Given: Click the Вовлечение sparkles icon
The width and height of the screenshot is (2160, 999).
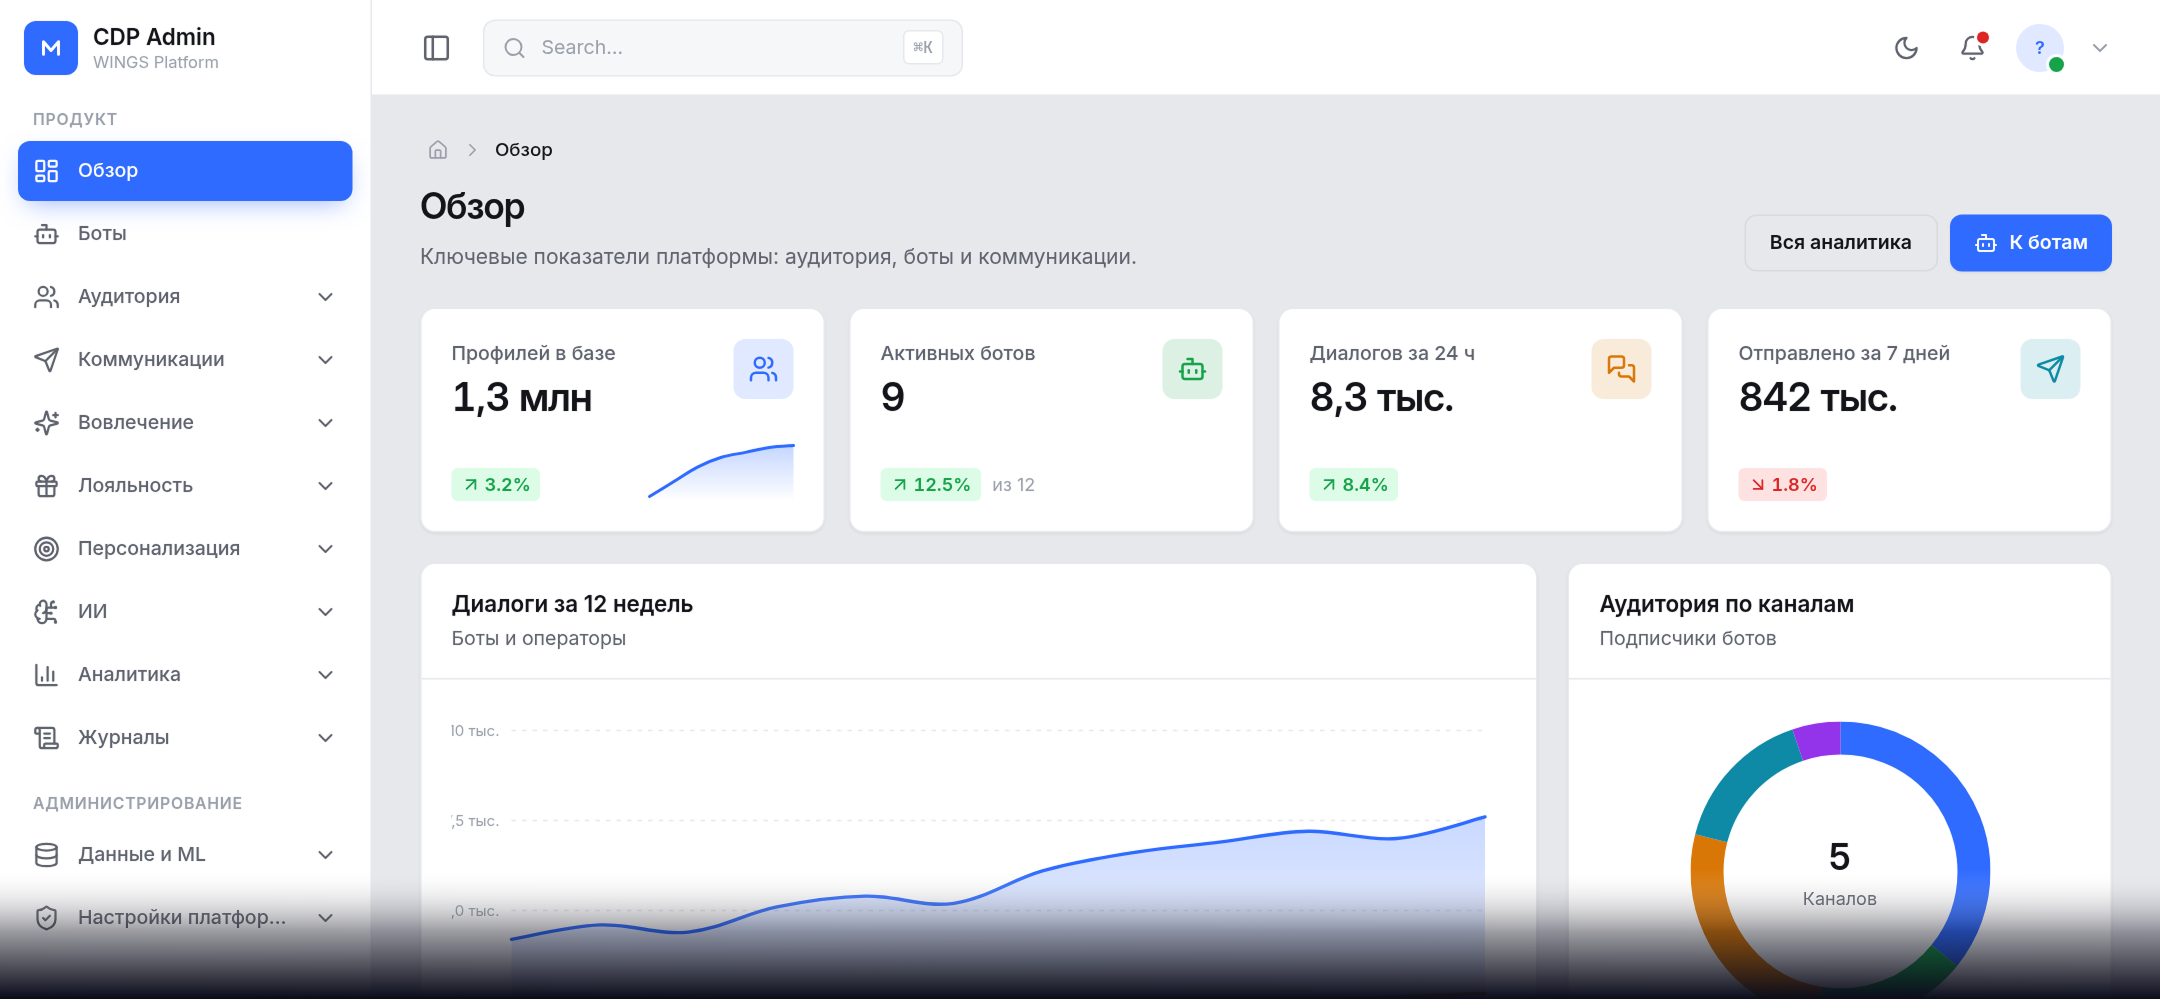Looking at the screenshot, I should tap(46, 423).
